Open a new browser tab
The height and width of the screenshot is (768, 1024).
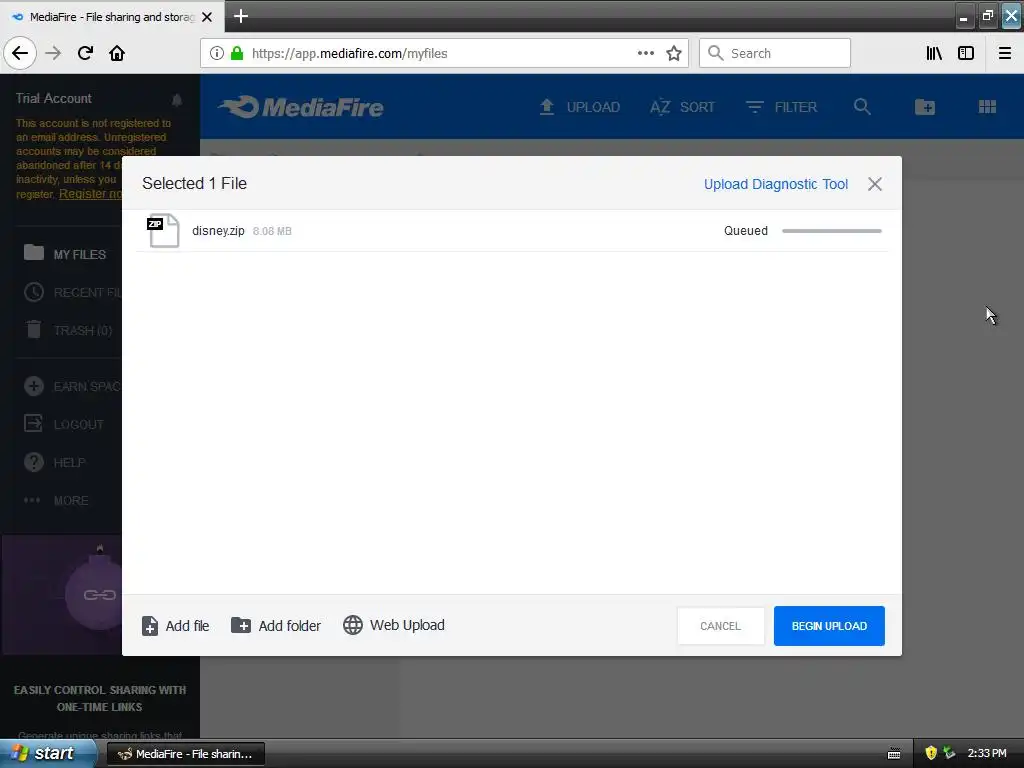pos(240,16)
